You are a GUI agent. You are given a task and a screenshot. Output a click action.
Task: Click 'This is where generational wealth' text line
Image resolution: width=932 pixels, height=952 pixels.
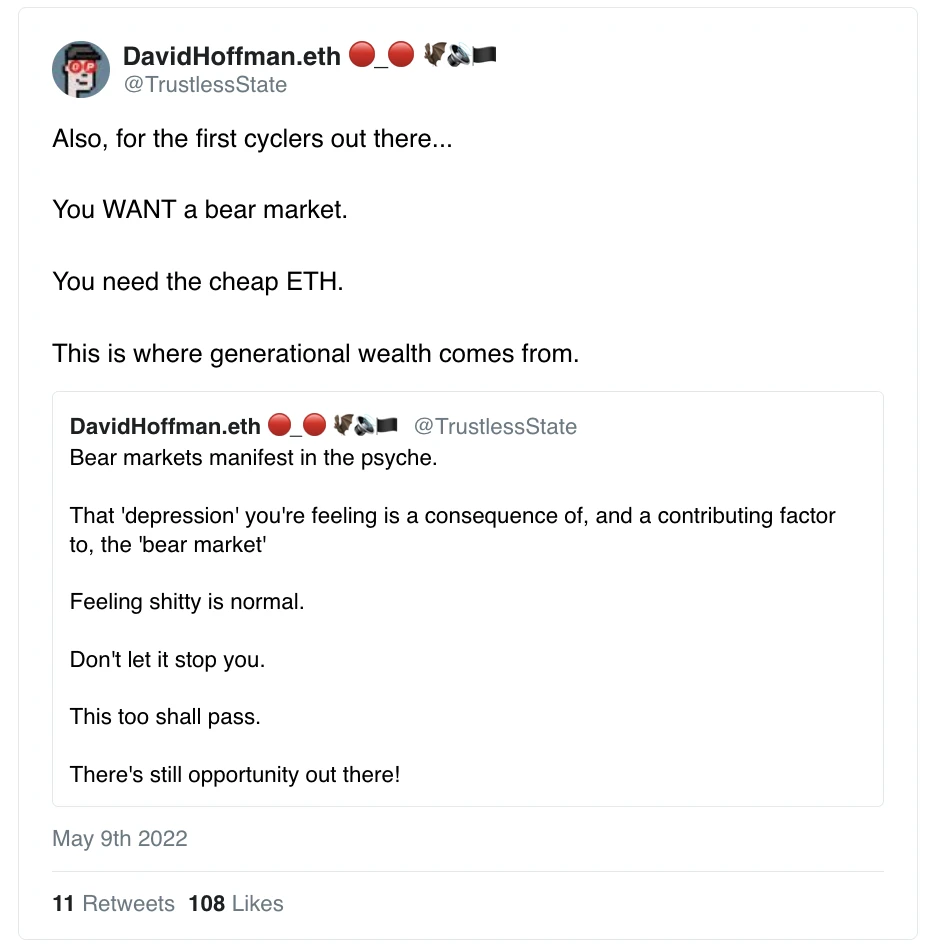pyautogui.click(x=316, y=353)
